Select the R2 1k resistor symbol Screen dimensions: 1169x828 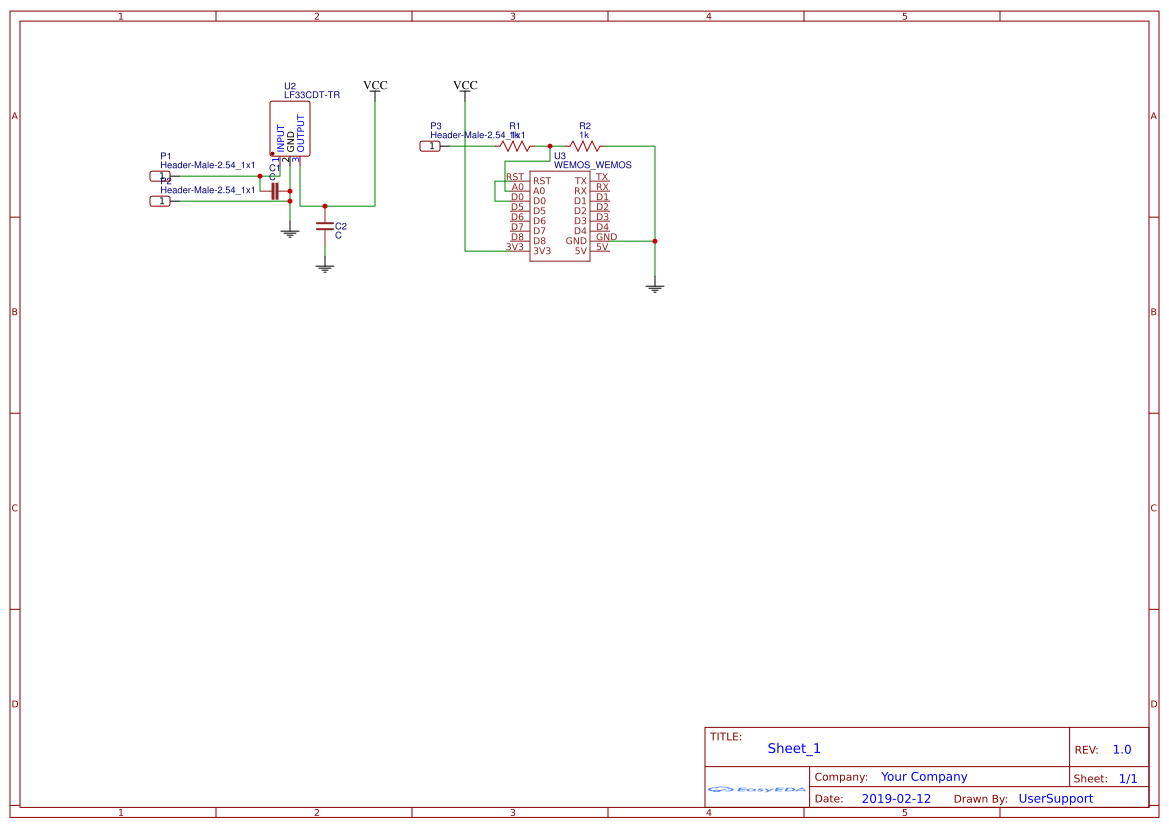(x=585, y=146)
